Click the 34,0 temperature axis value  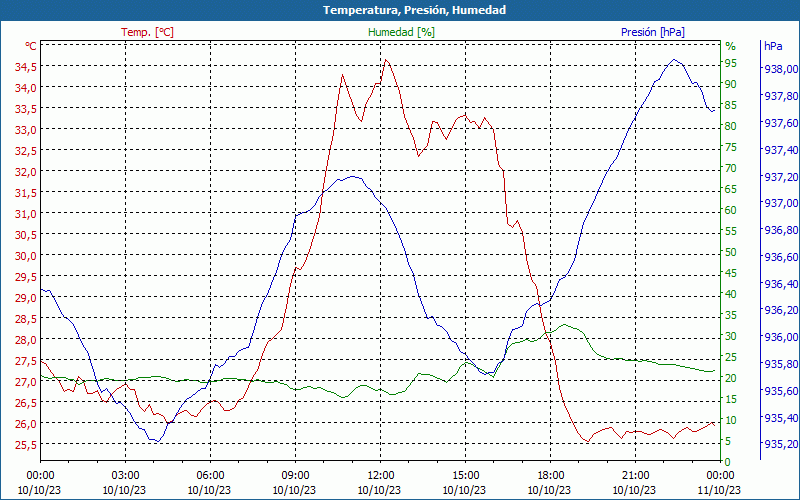(x=24, y=88)
